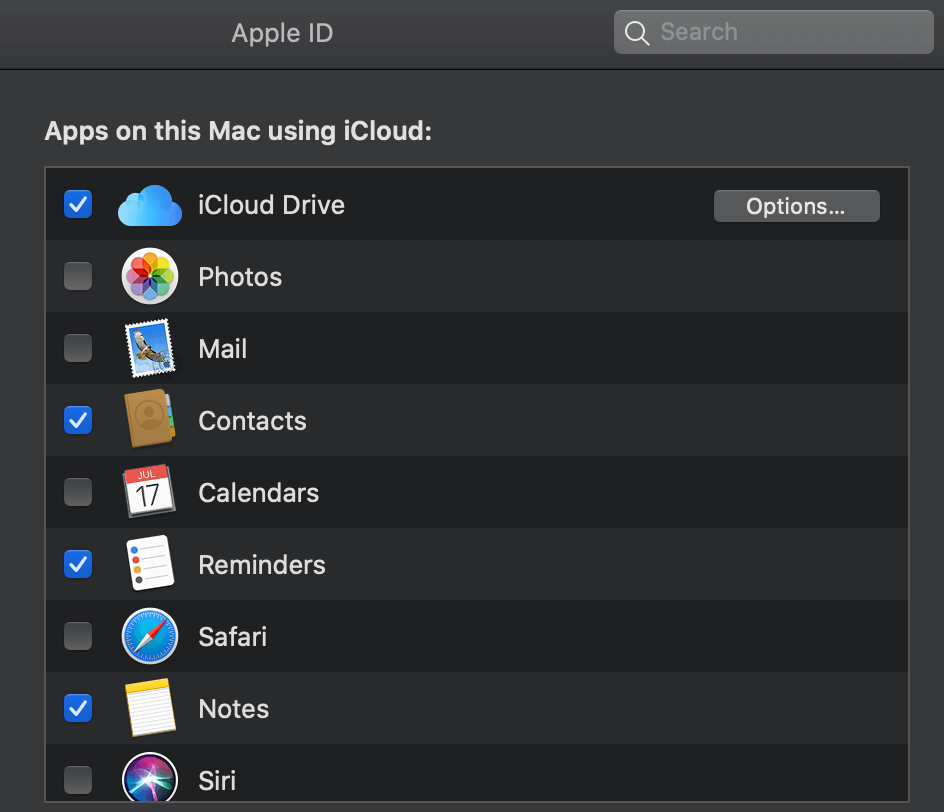
Task: Select the Notes label
Action: (234, 708)
